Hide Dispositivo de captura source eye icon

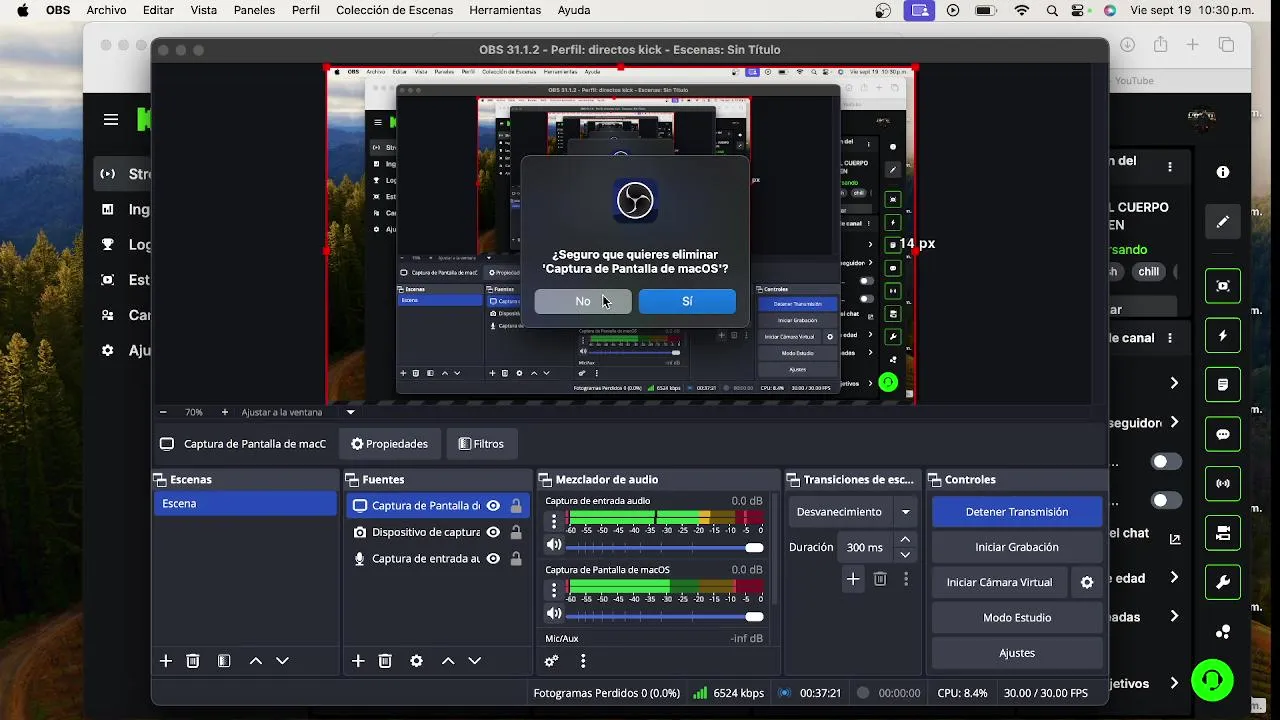point(493,532)
